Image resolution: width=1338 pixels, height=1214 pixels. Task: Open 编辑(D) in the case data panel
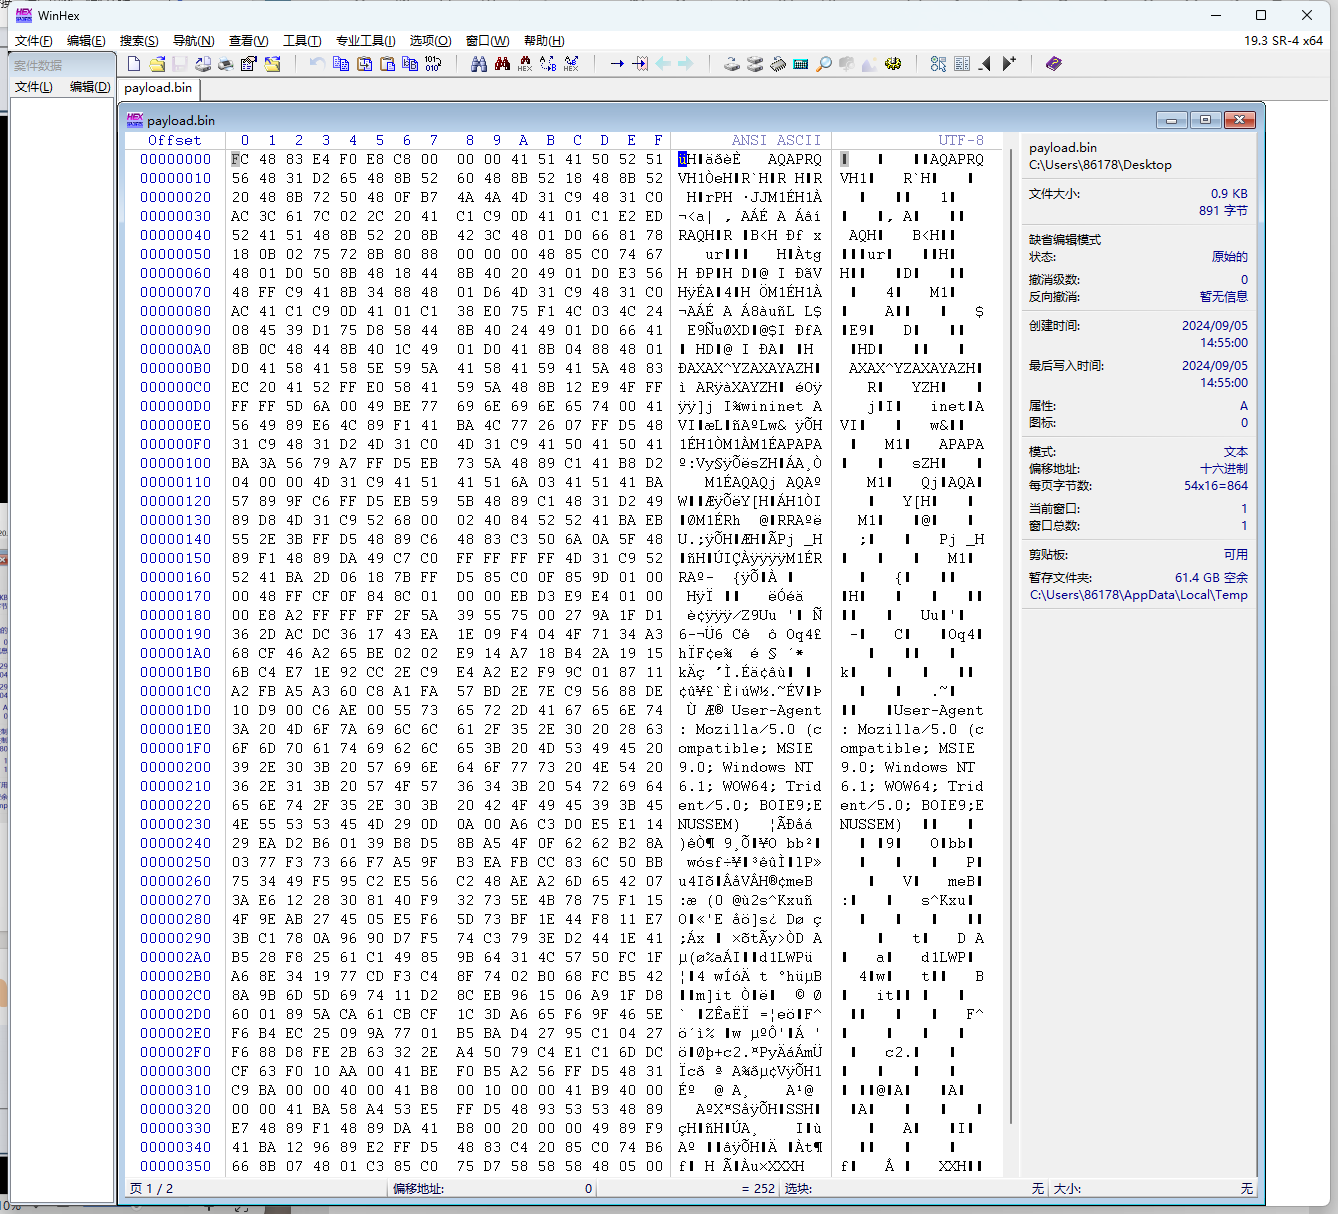coord(90,87)
